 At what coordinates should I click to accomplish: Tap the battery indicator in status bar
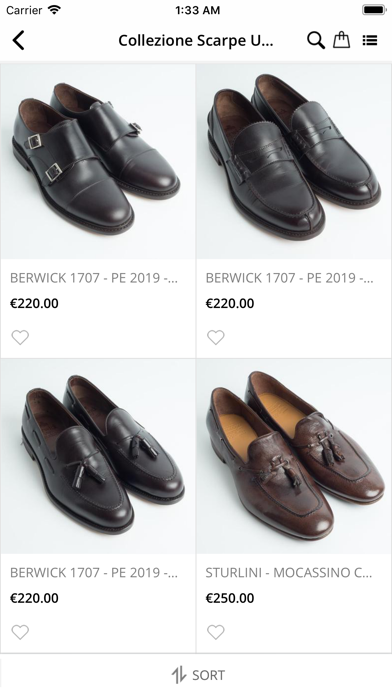point(374,10)
